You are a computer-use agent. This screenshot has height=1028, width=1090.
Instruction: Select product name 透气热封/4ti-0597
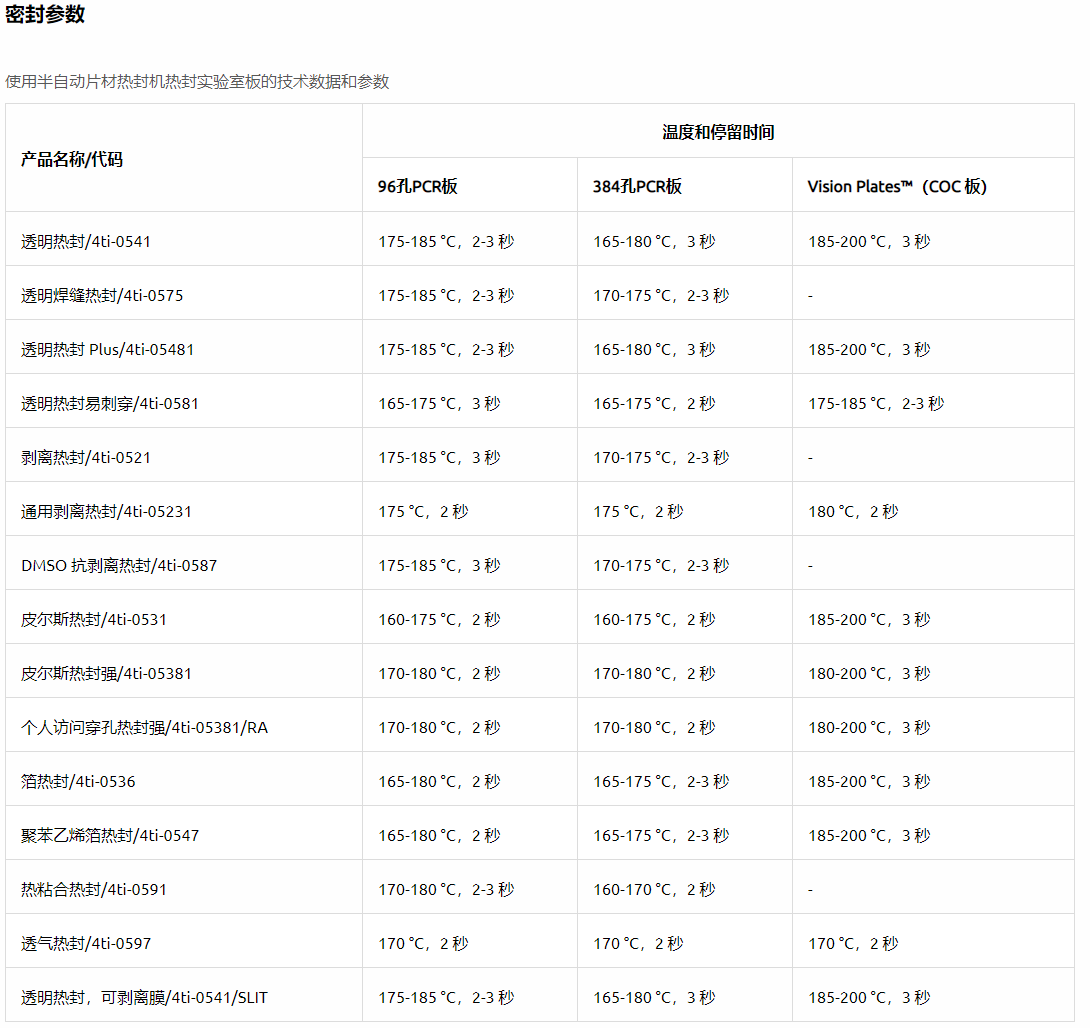[86, 943]
